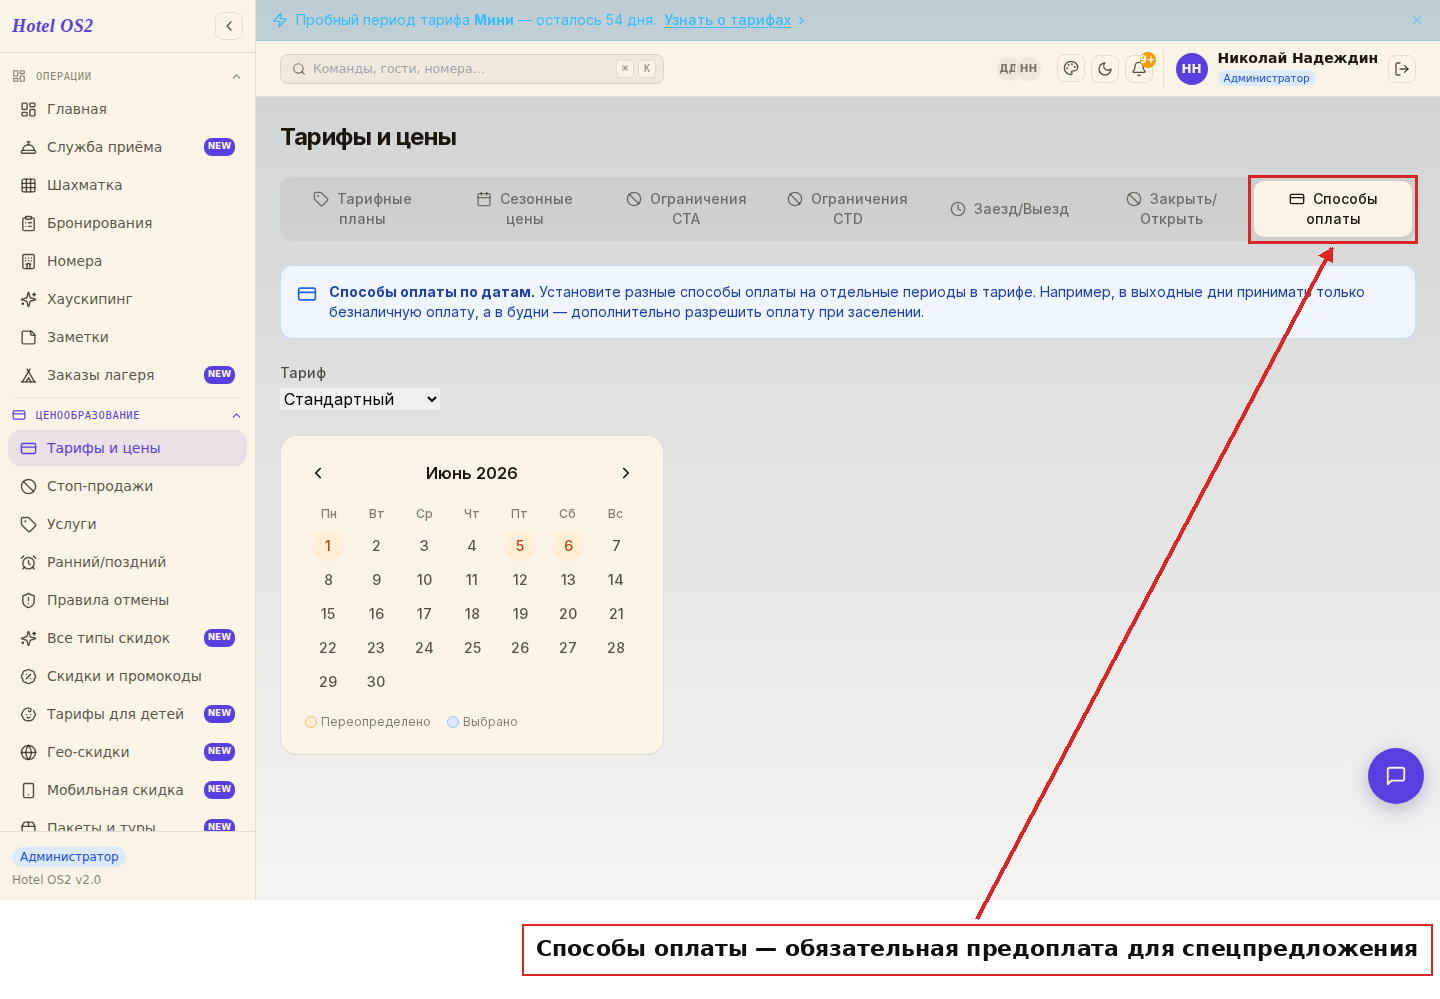Open the Номера section

(x=127, y=261)
